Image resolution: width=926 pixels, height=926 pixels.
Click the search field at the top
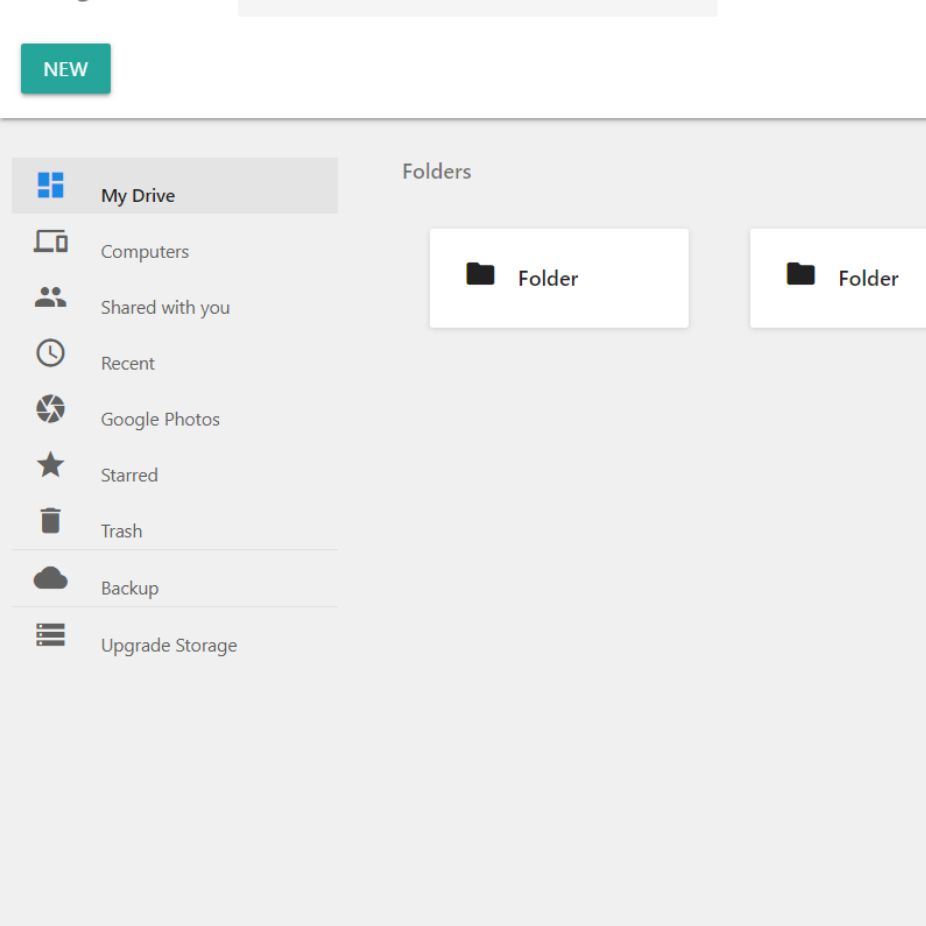click(477, 8)
